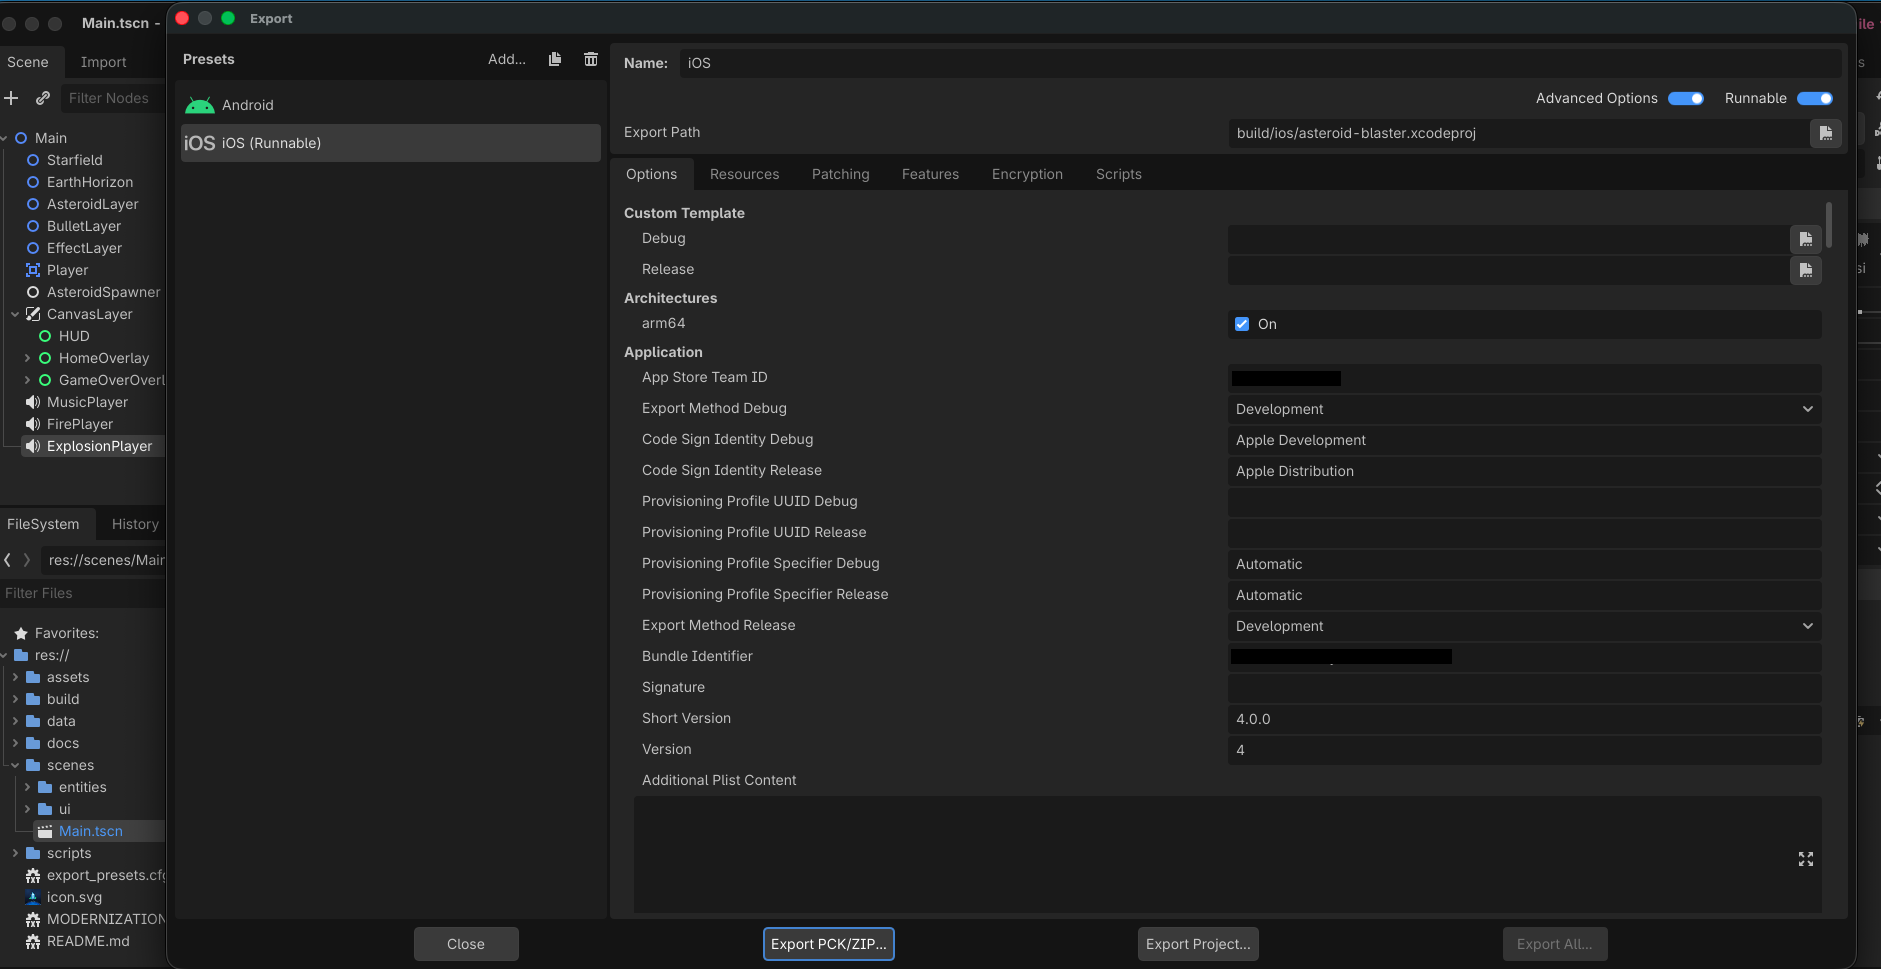Click the back navigation arrow in FileSystem
1881x969 pixels.
click(x=8, y=560)
